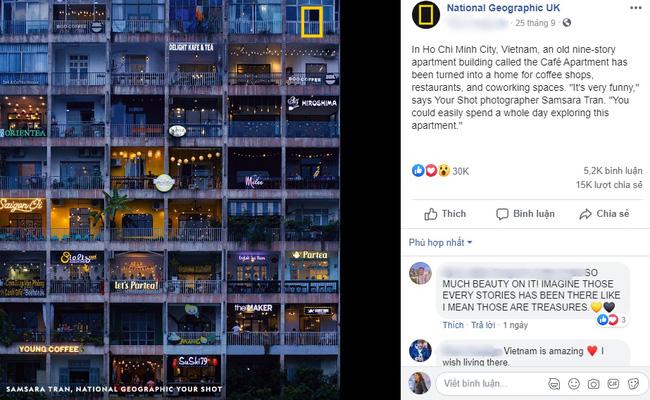Click Trả lời under first comment
Screen dimensions: 650x400
click(483, 325)
